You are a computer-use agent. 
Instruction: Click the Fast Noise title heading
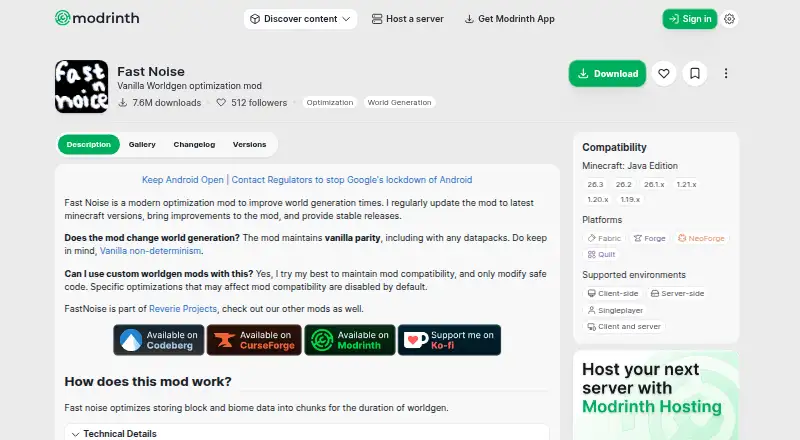(151, 71)
